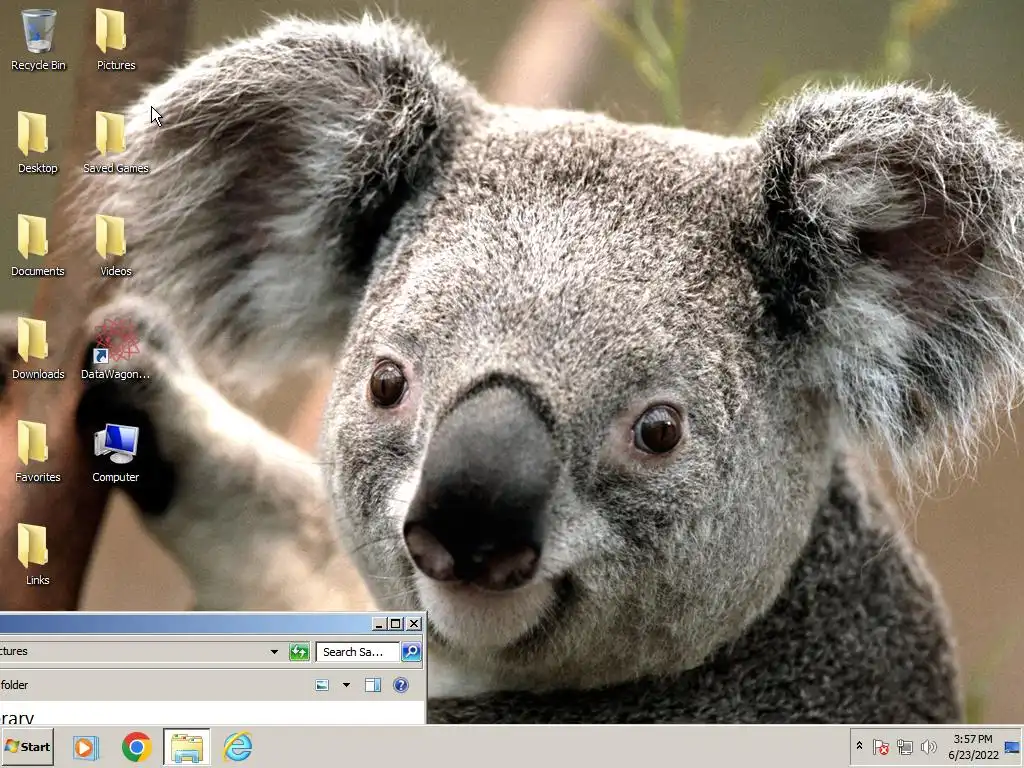Click the Windows Explorer taskbar button
The width and height of the screenshot is (1024, 768).
click(x=187, y=747)
